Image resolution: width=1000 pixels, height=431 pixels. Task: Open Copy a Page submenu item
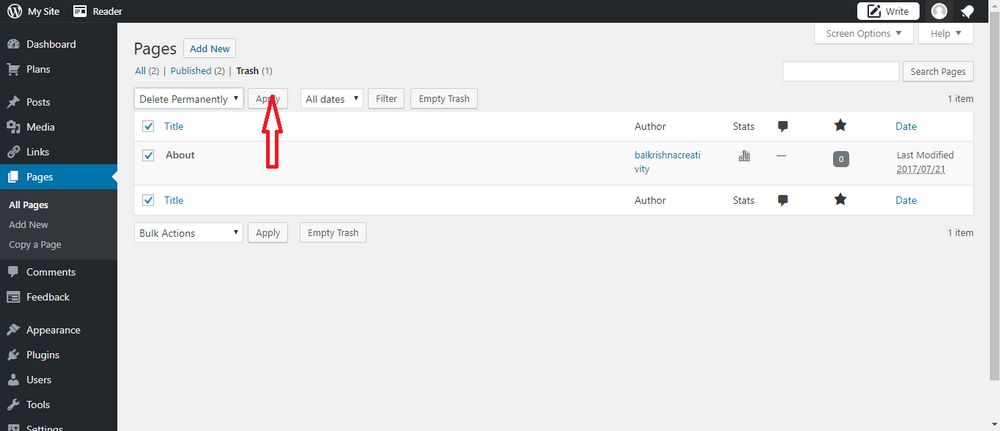(35, 244)
